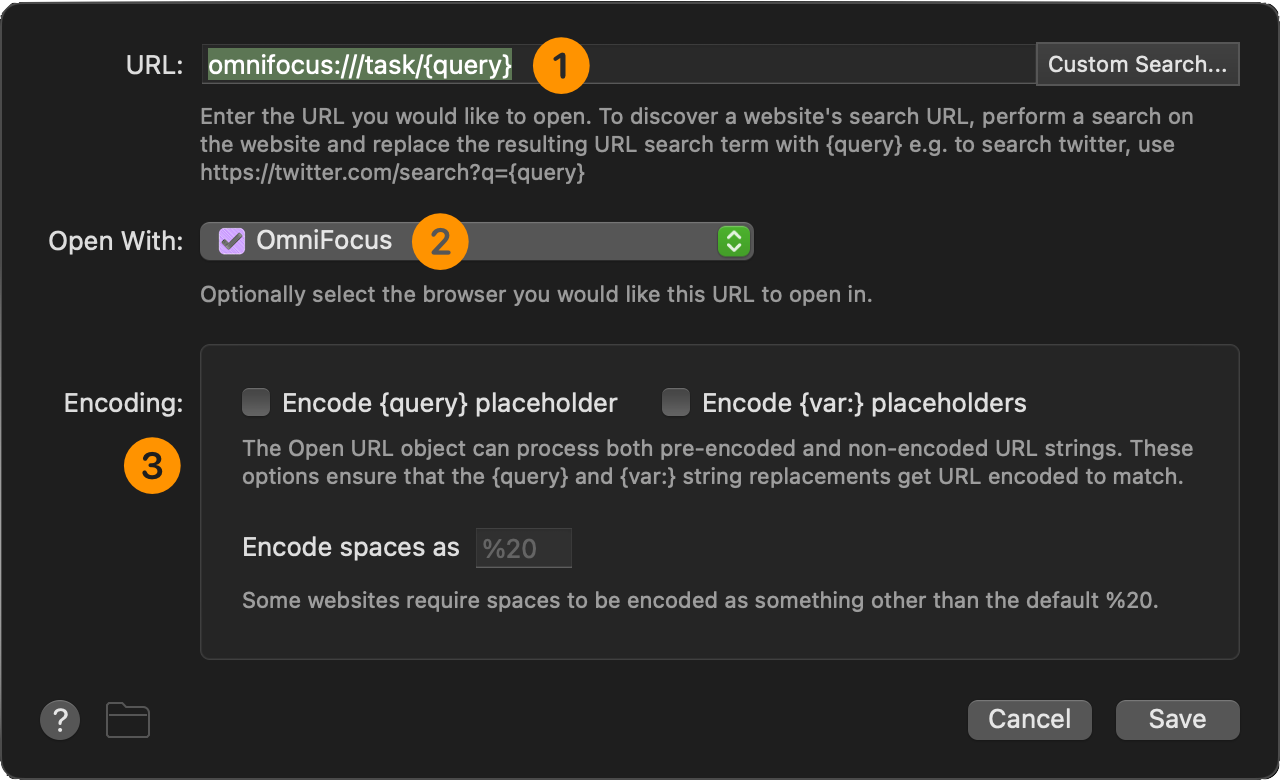Click the orange number 1 badge
The image size is (1280, 780).
tap(560, 66)
